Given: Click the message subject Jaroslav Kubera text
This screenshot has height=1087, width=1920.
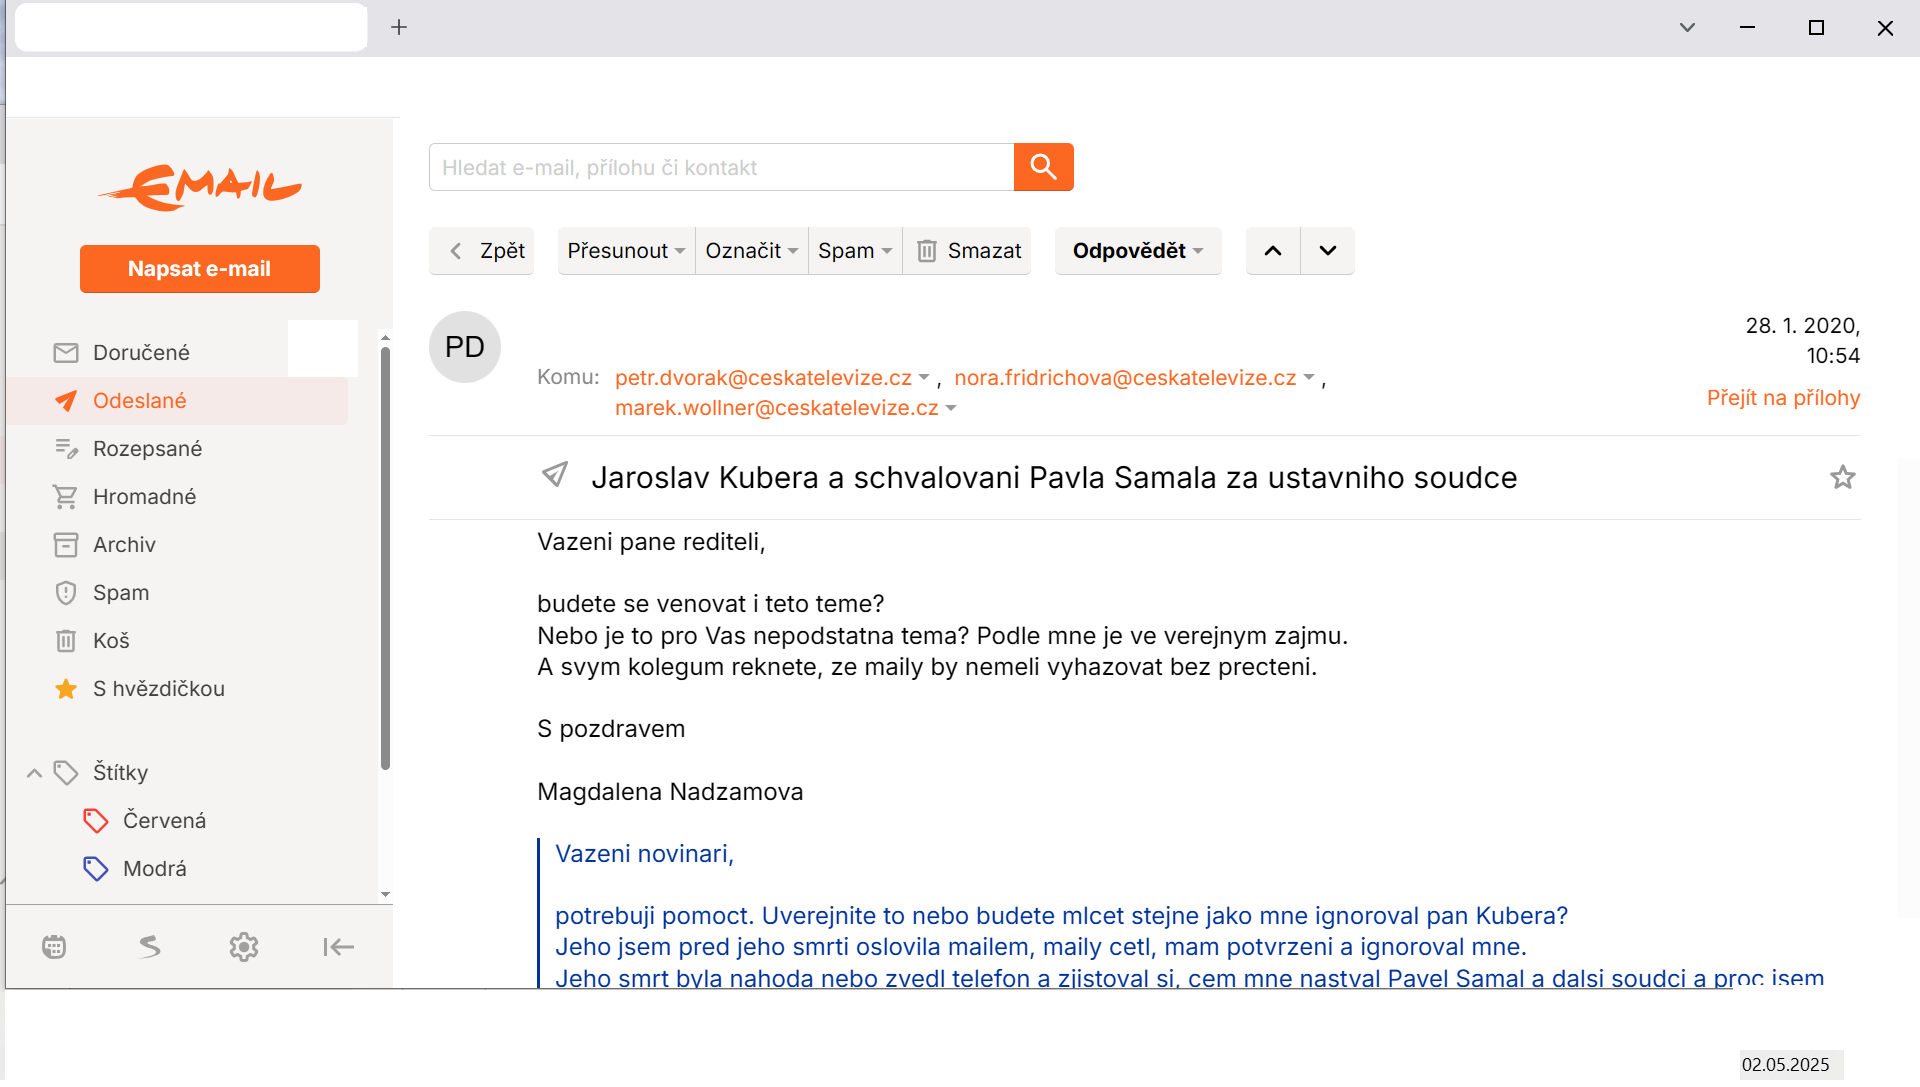Looking at the screenshot, I should coord(1054,478).
